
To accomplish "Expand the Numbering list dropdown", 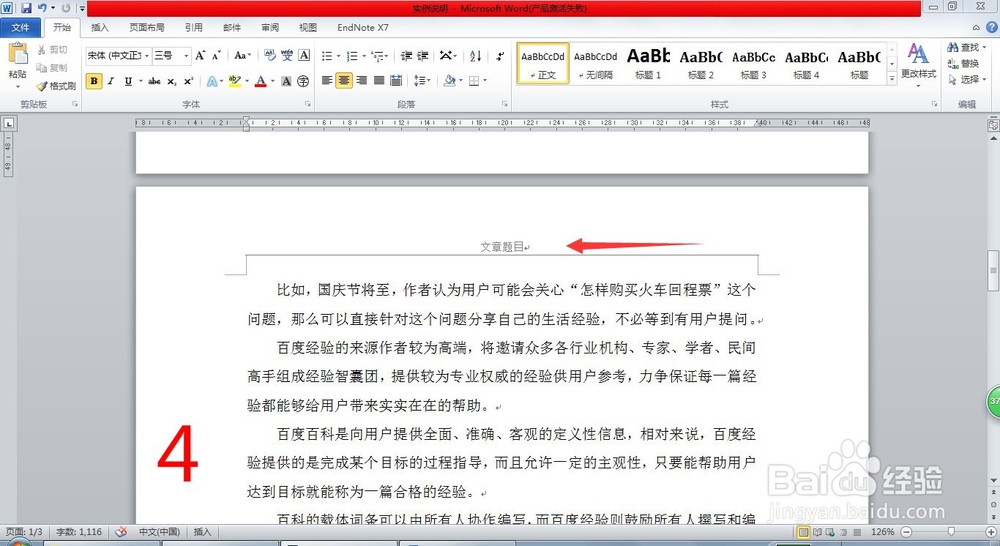I will pyautogui.click(x=364, y=56).
